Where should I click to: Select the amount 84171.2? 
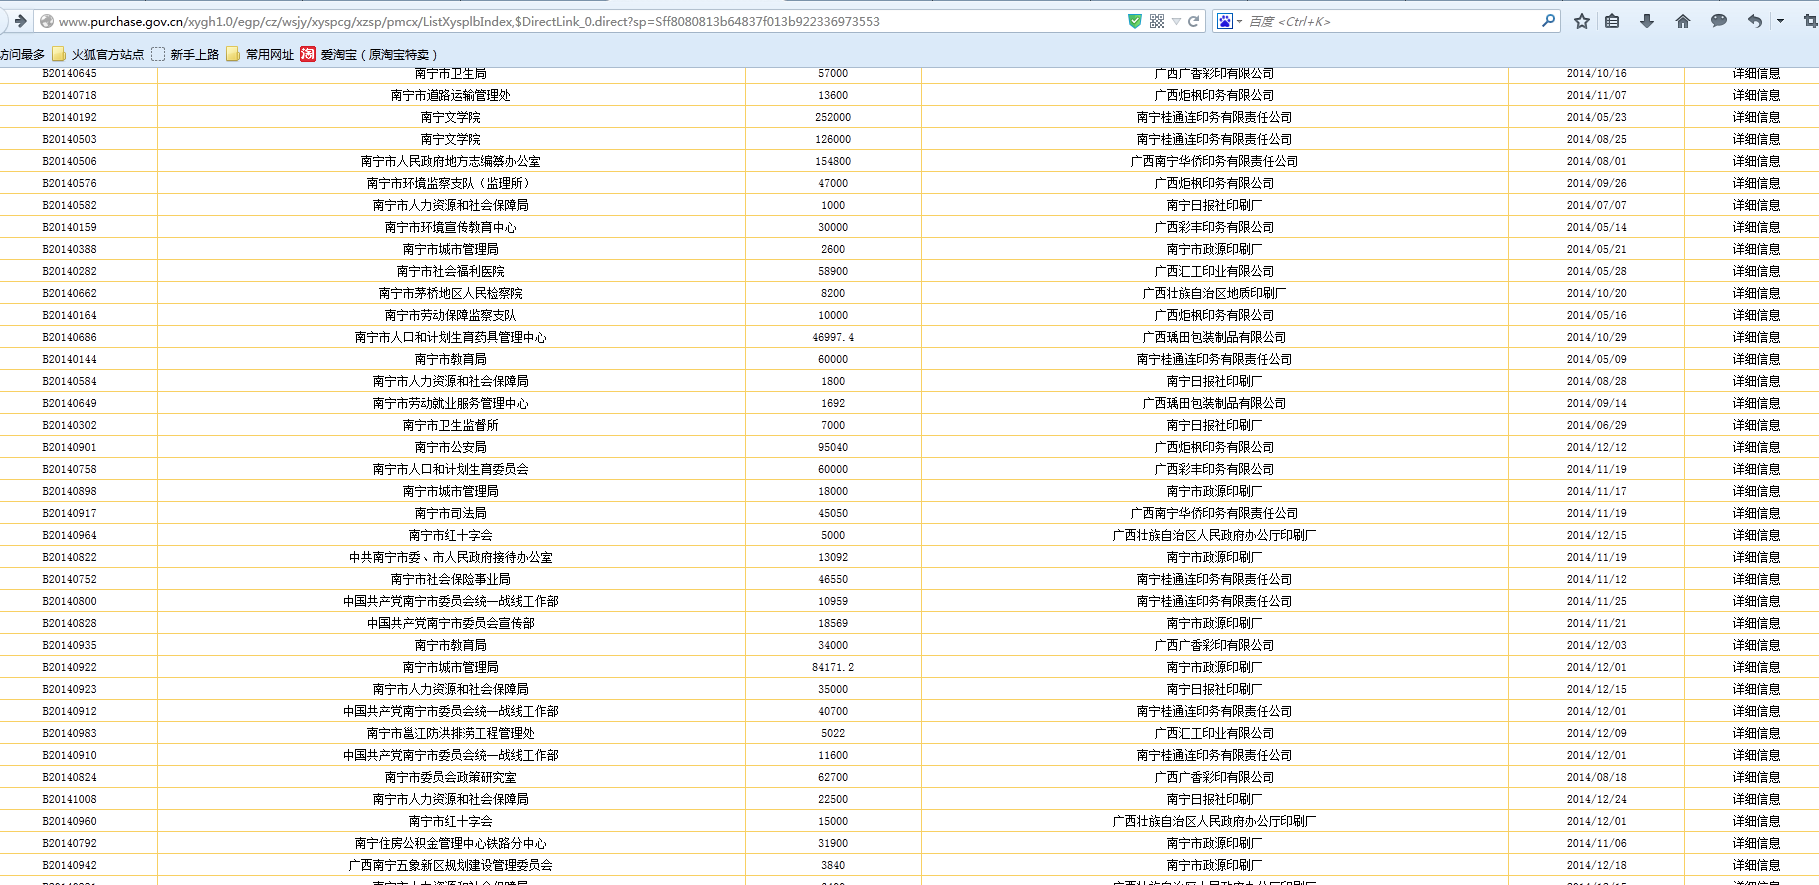coord(833,667)
